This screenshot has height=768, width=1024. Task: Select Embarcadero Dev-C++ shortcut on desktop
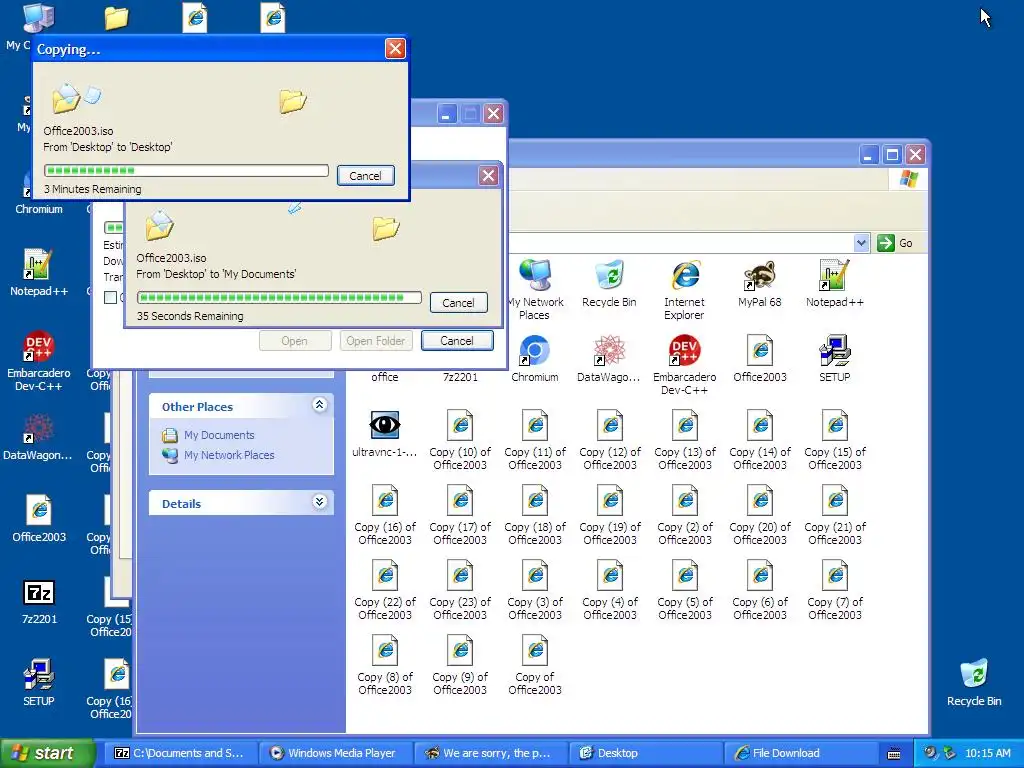click(x=39, y=360)
